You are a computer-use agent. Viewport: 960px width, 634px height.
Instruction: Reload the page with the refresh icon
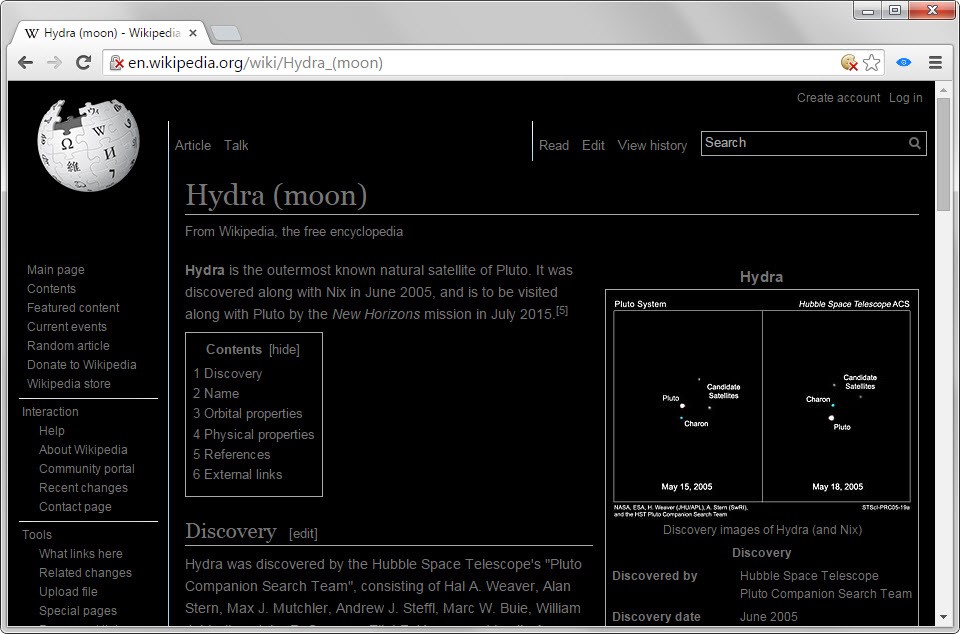(83, 62)
